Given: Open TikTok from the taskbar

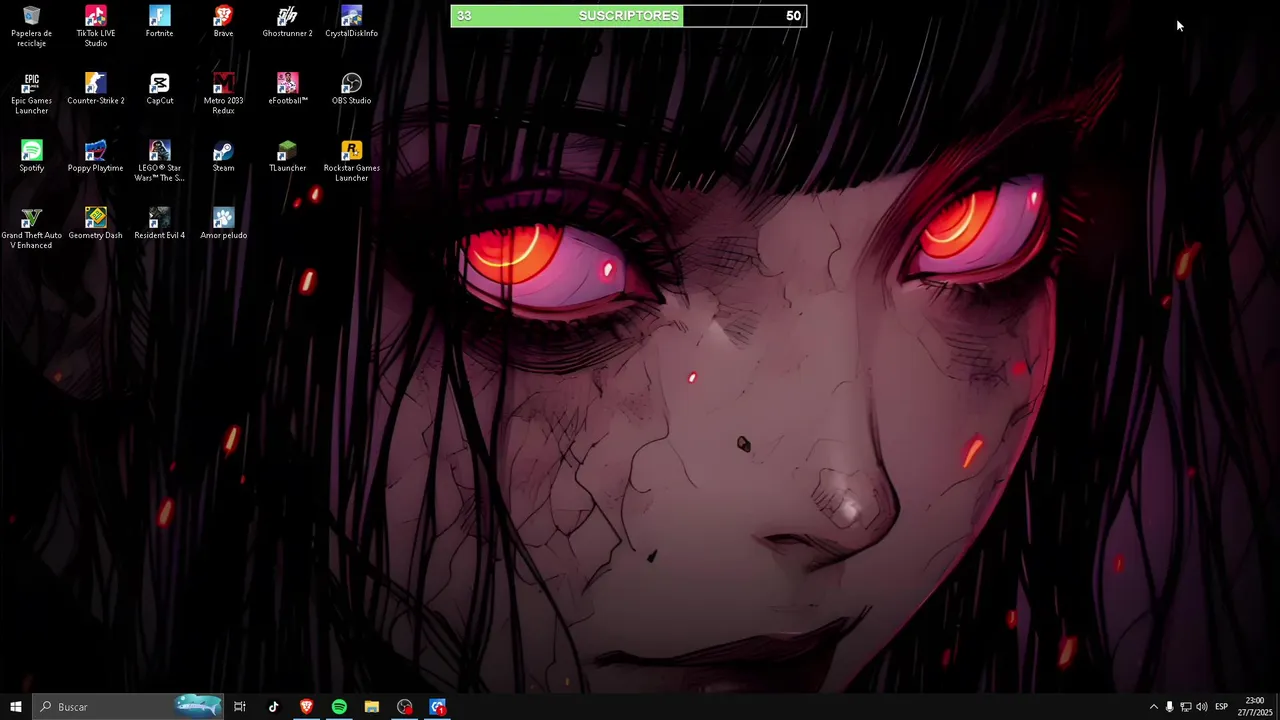Looking at the screenshot, I should pyautogui.click(x=273, y=707).
